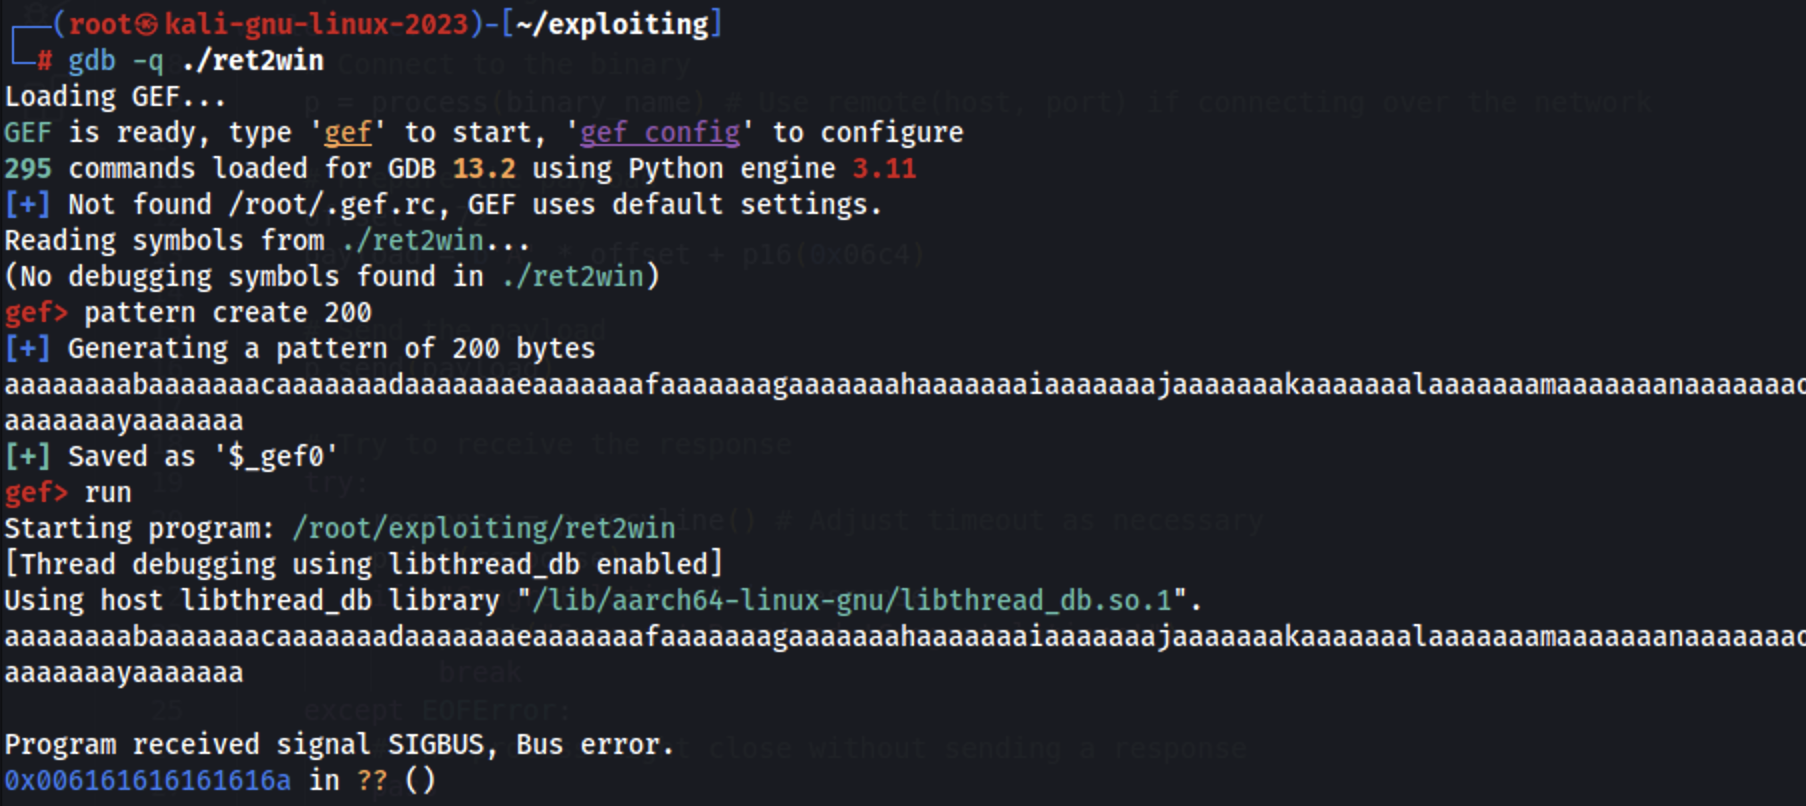Click the './ret2win' argument of gdb command
The height and width of the screenshot is (806, 1806).
[252, 61]
